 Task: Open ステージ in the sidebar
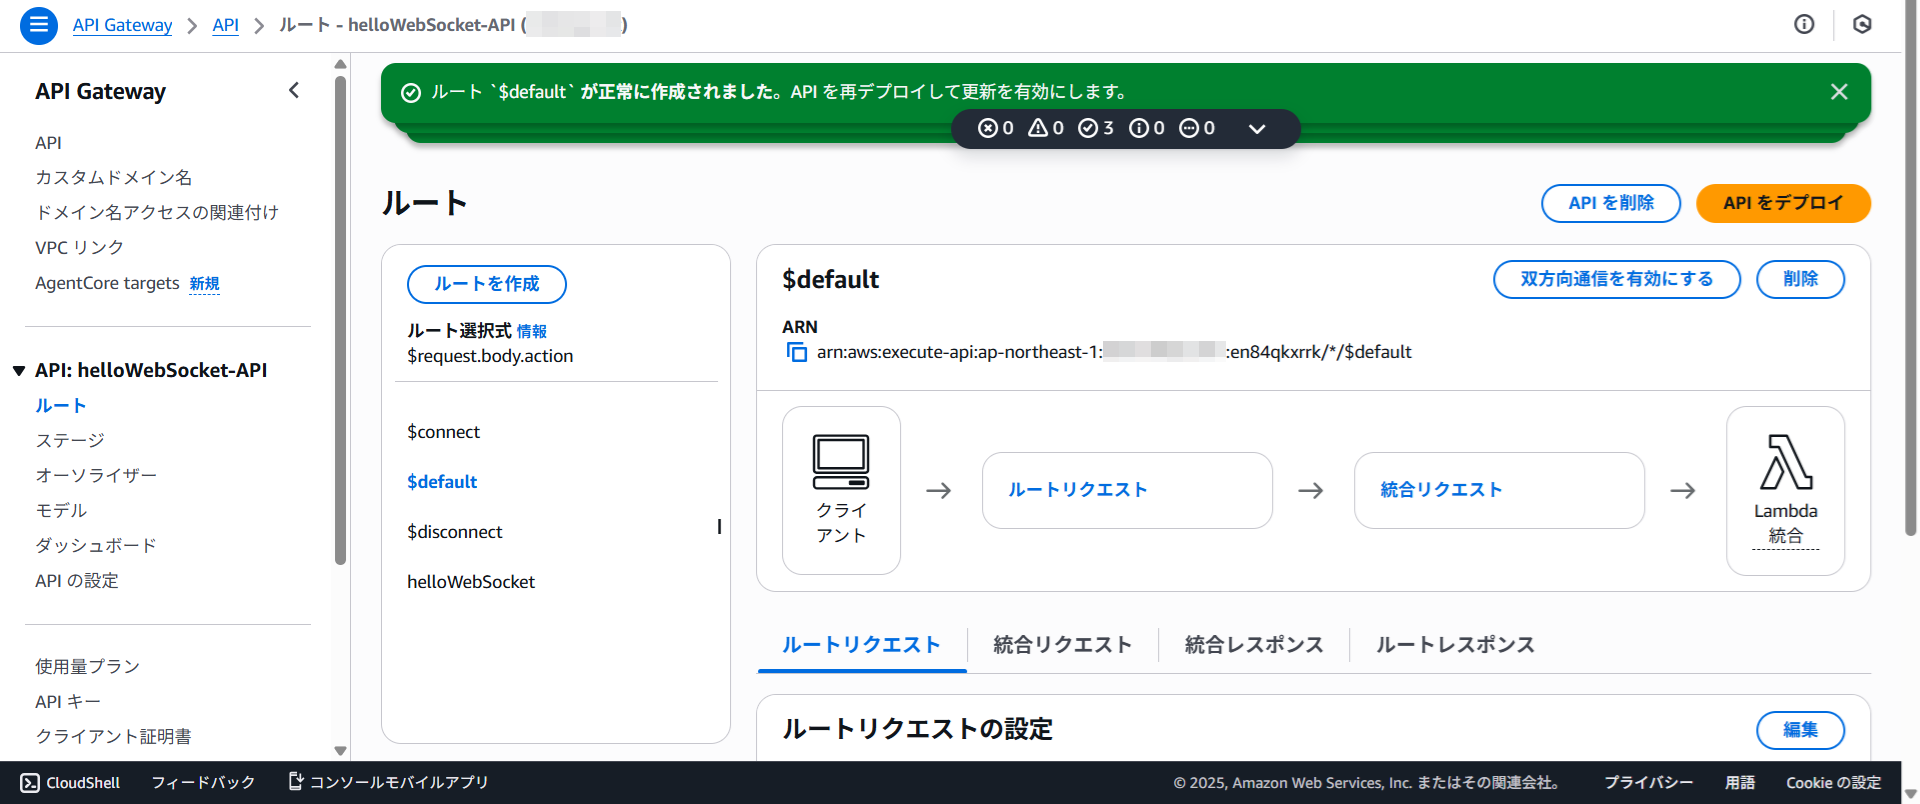70,441
